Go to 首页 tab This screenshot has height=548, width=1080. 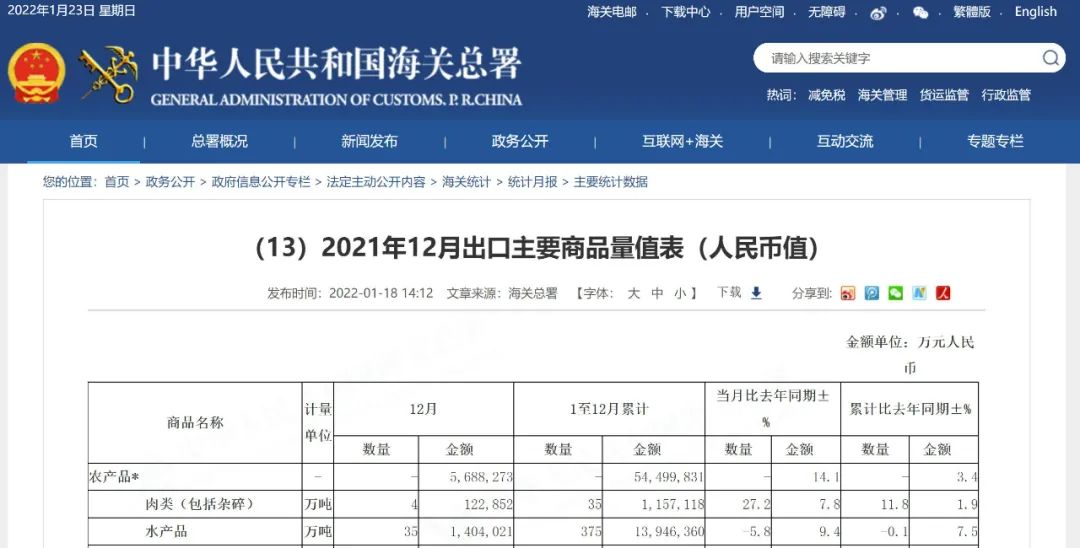coord(83,141)
